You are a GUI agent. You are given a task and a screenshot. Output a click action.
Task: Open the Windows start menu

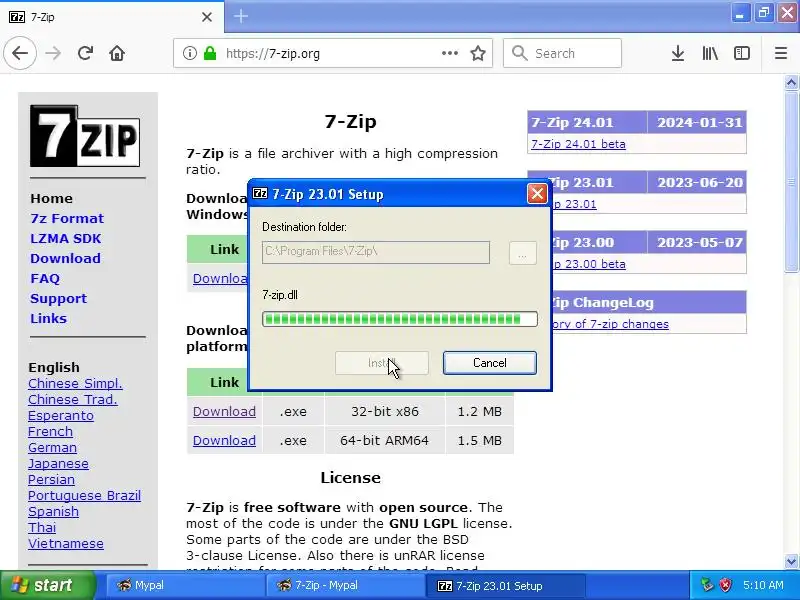click(47, 585)
